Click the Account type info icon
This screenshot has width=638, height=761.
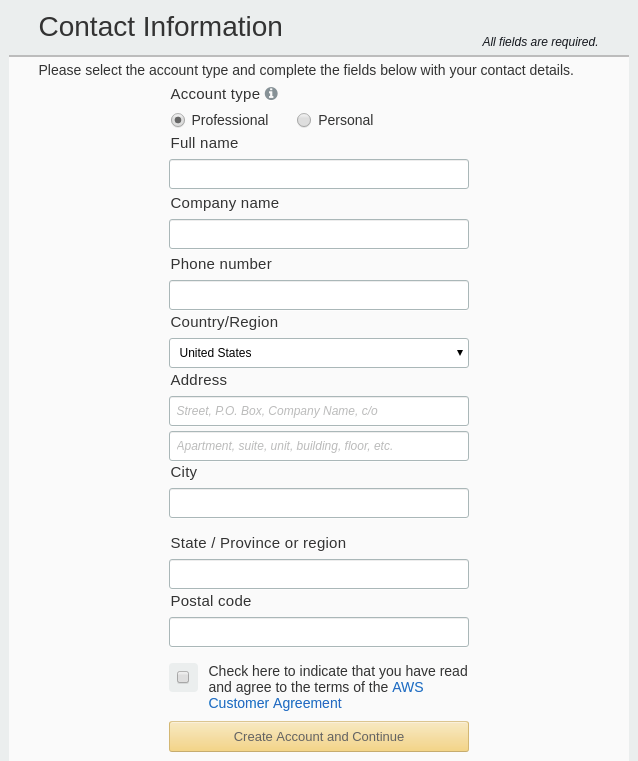click(x=271, y=93)
